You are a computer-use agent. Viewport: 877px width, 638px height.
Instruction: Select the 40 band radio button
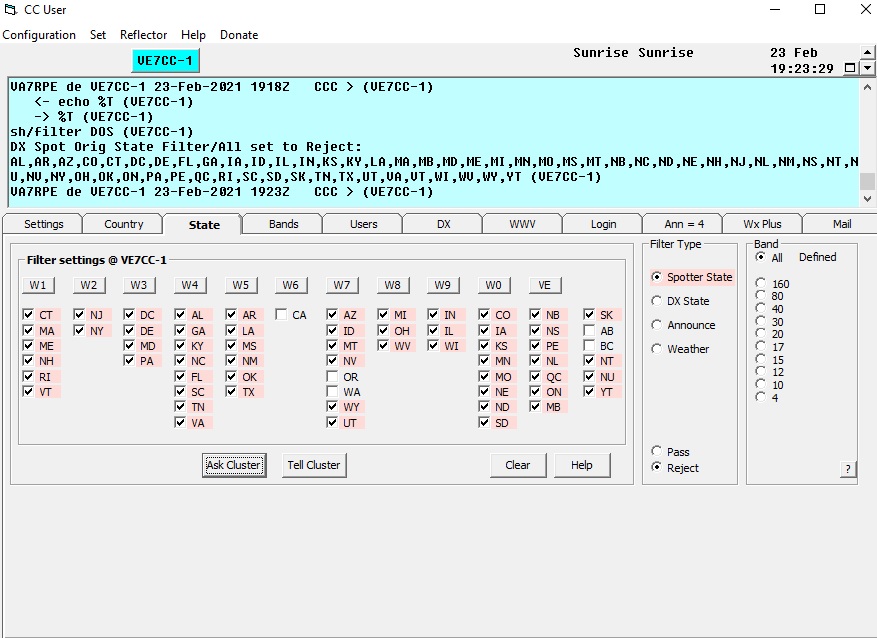[x=760, y=308]
